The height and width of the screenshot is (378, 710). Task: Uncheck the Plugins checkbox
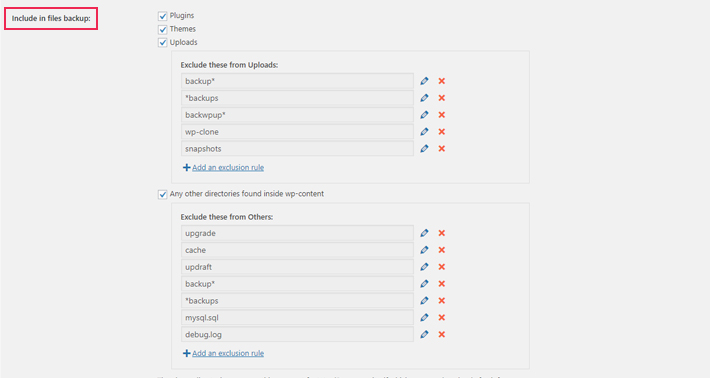click(x=163, y=16)
